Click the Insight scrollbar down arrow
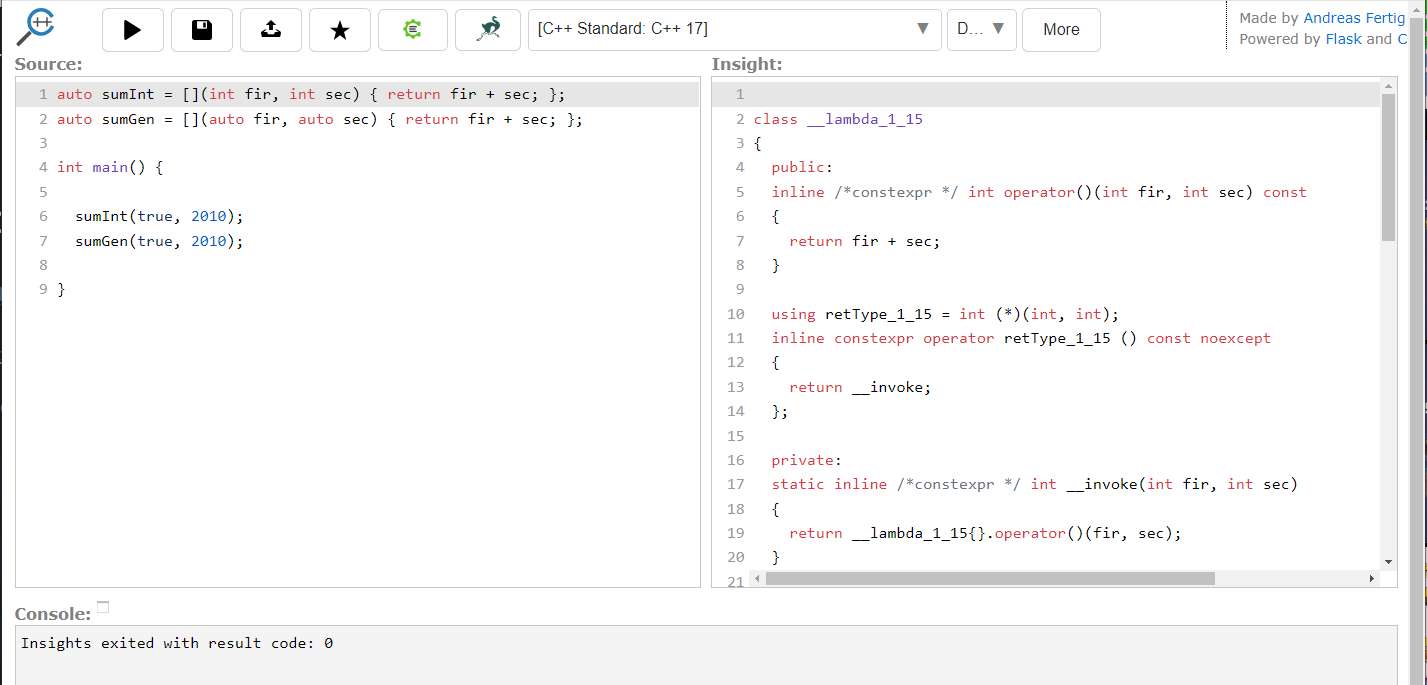1427x685 pixels. (x=1388, y=562)
